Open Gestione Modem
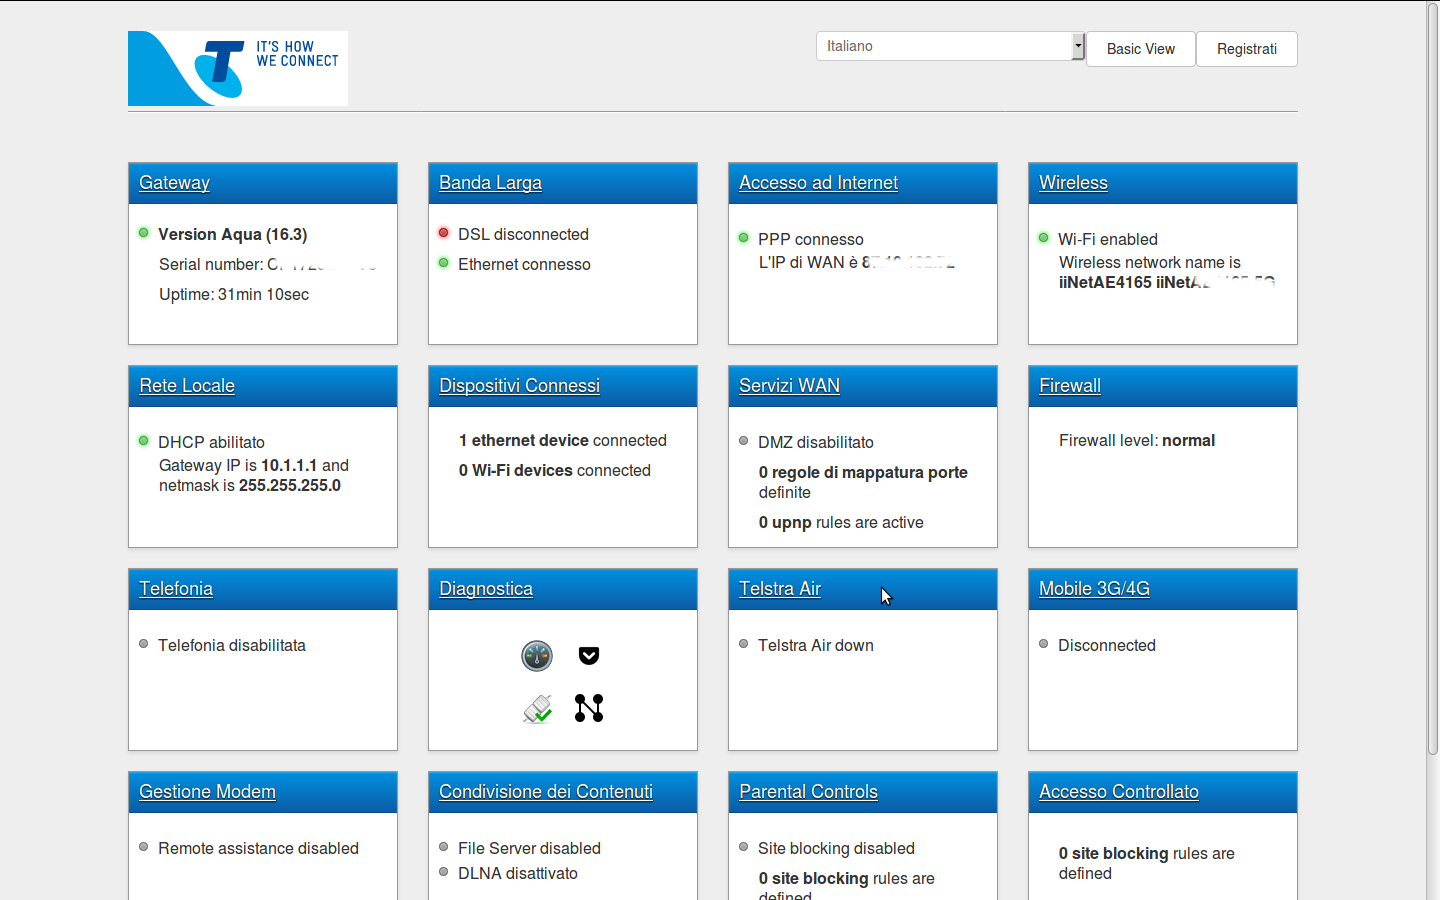The height and width of the screenshot is (900, 1440). pos(208,792)
